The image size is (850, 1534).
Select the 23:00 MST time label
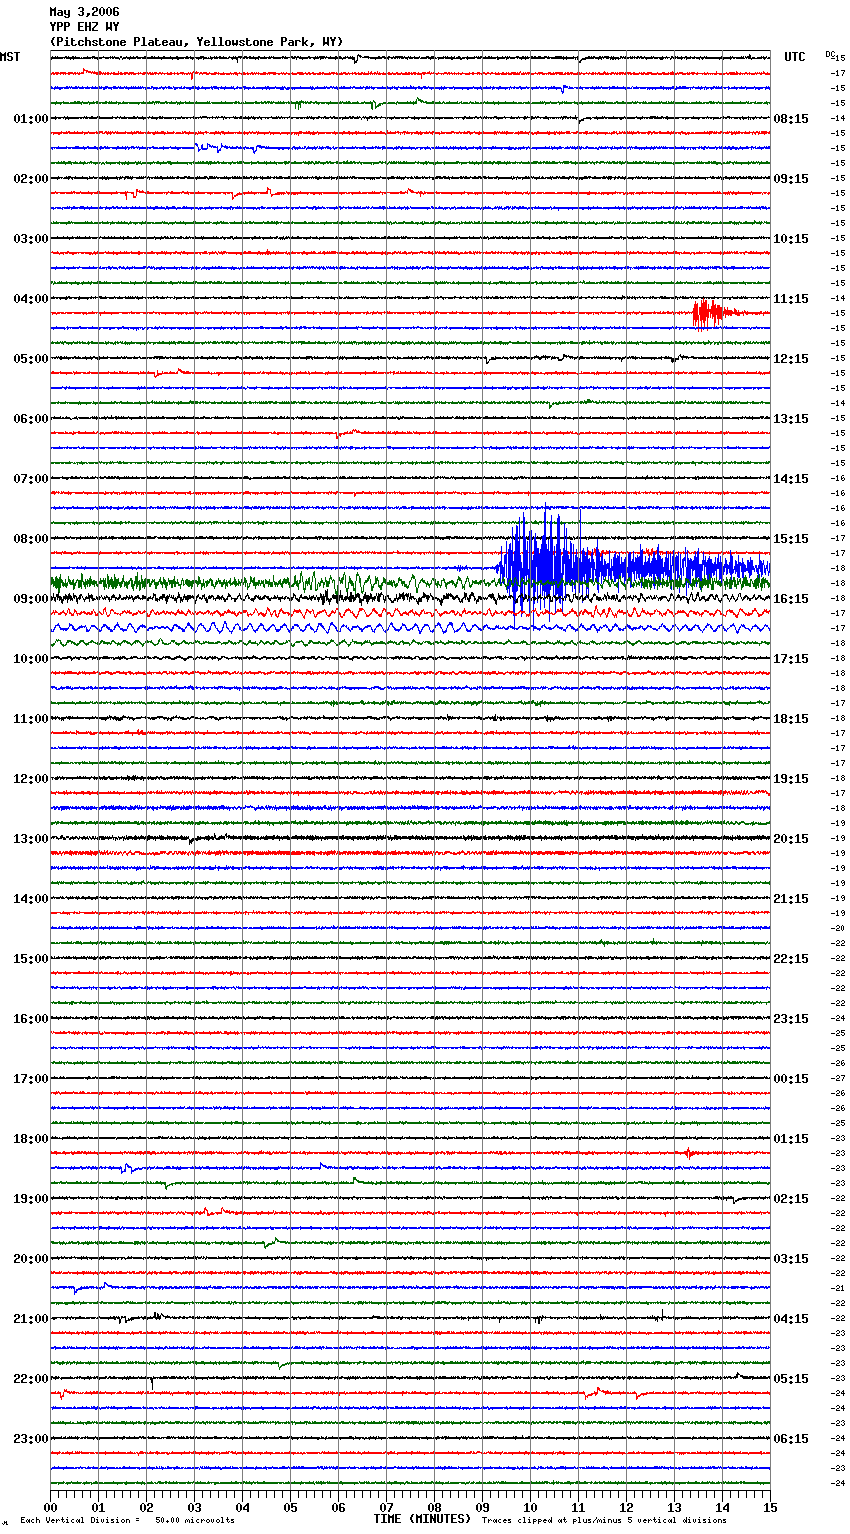click(31, 1439)
